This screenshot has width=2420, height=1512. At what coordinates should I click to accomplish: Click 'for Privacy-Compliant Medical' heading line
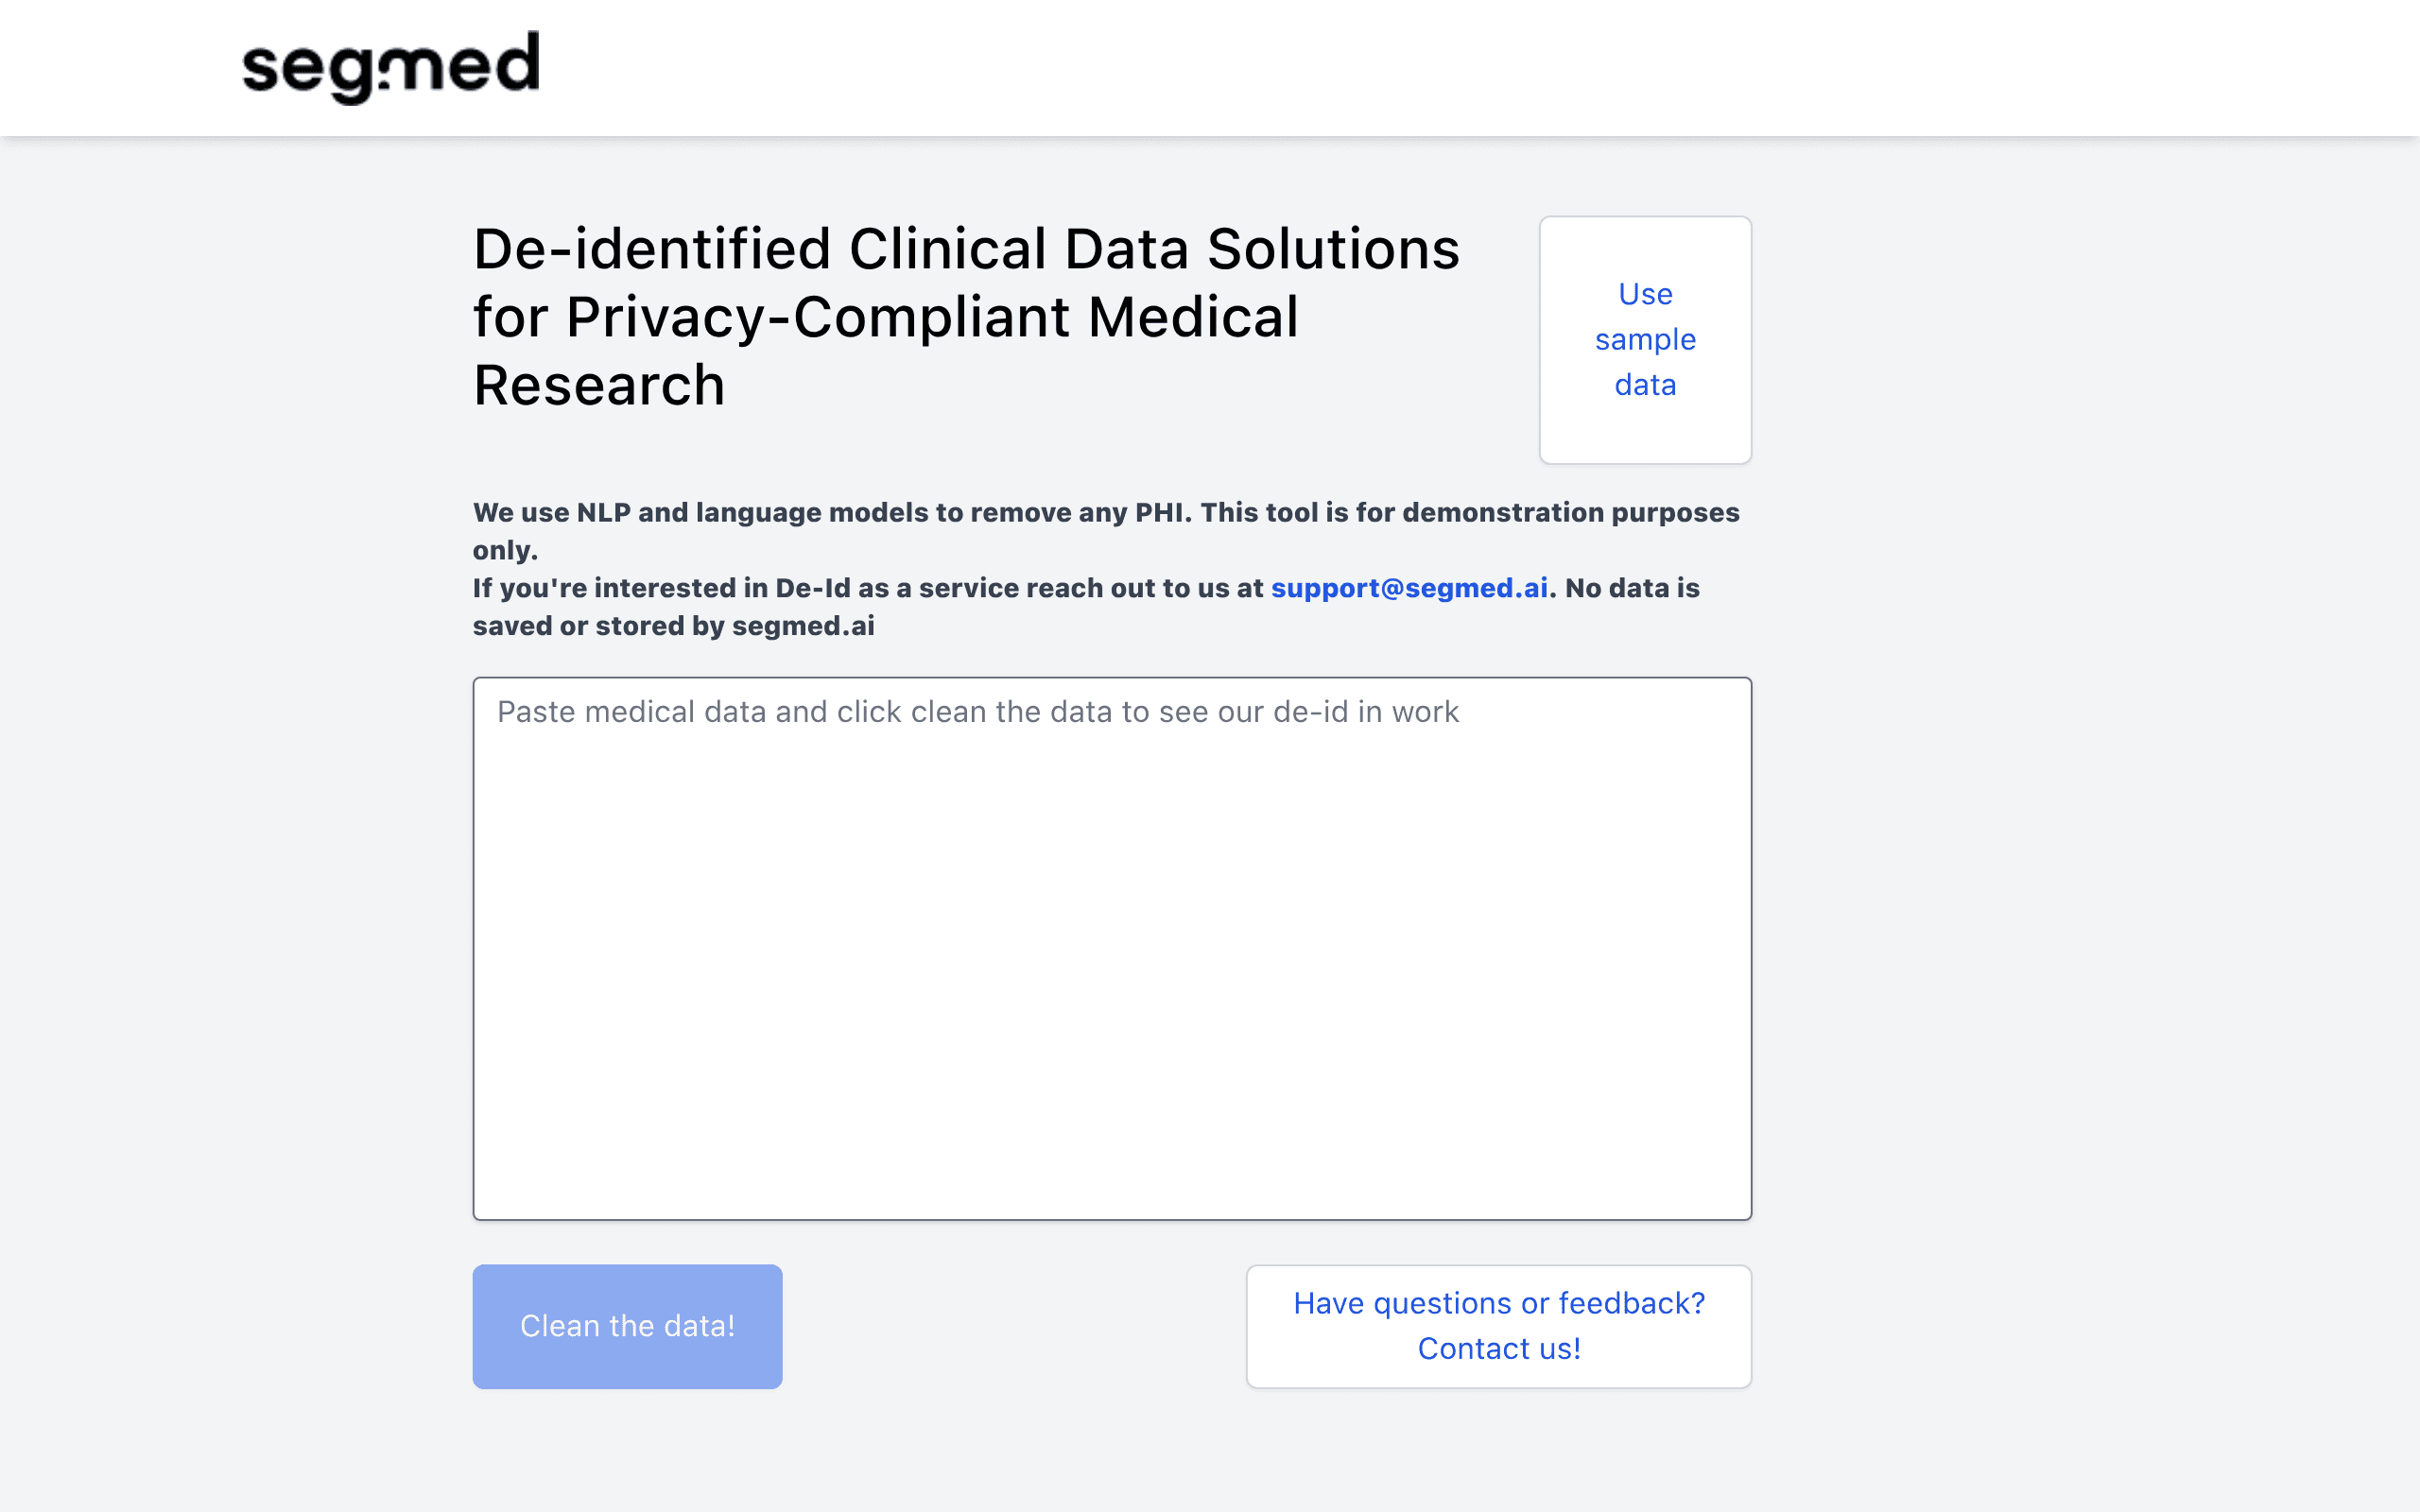tap(885, 317)
